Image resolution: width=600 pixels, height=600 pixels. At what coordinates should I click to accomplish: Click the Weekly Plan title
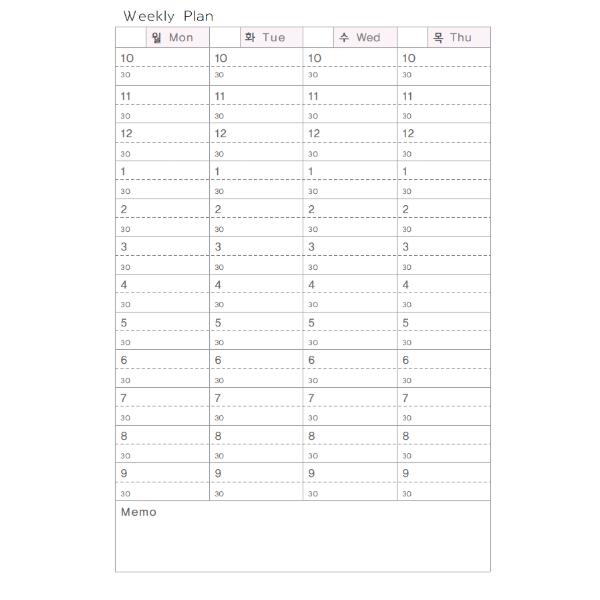click(x=168, y=16)
